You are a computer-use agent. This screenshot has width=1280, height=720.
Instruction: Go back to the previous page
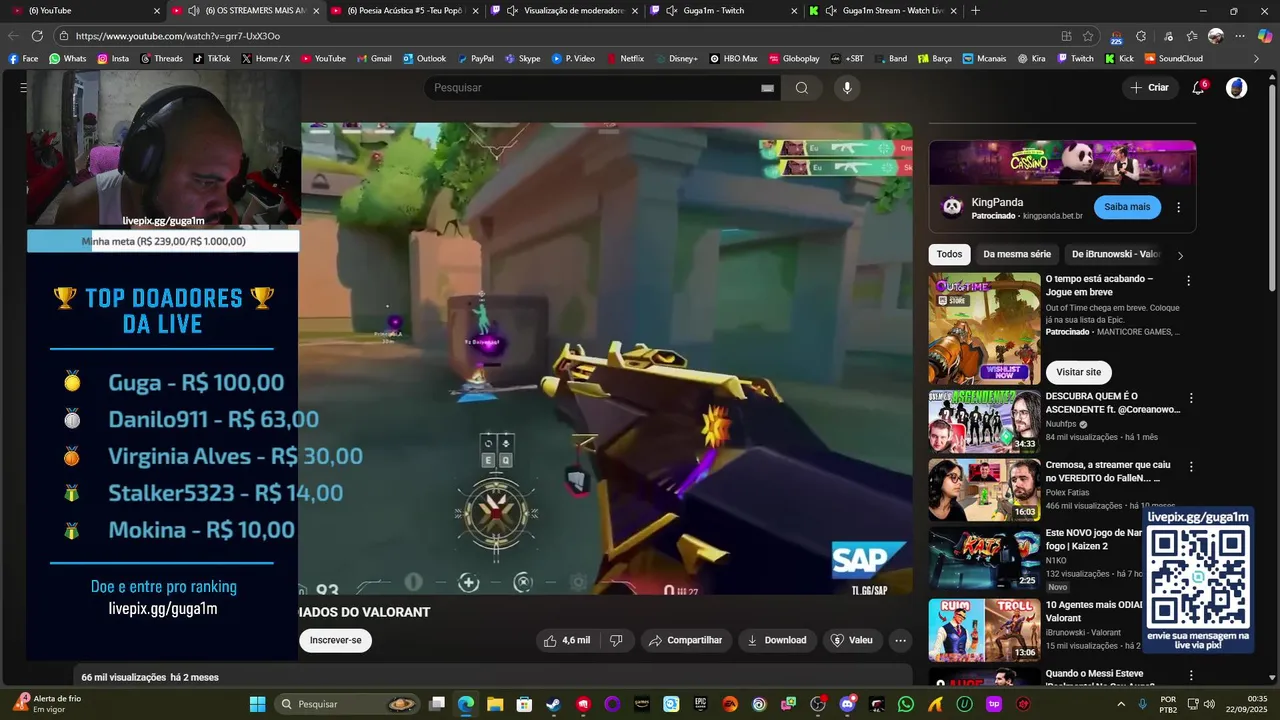click(14, 36)
